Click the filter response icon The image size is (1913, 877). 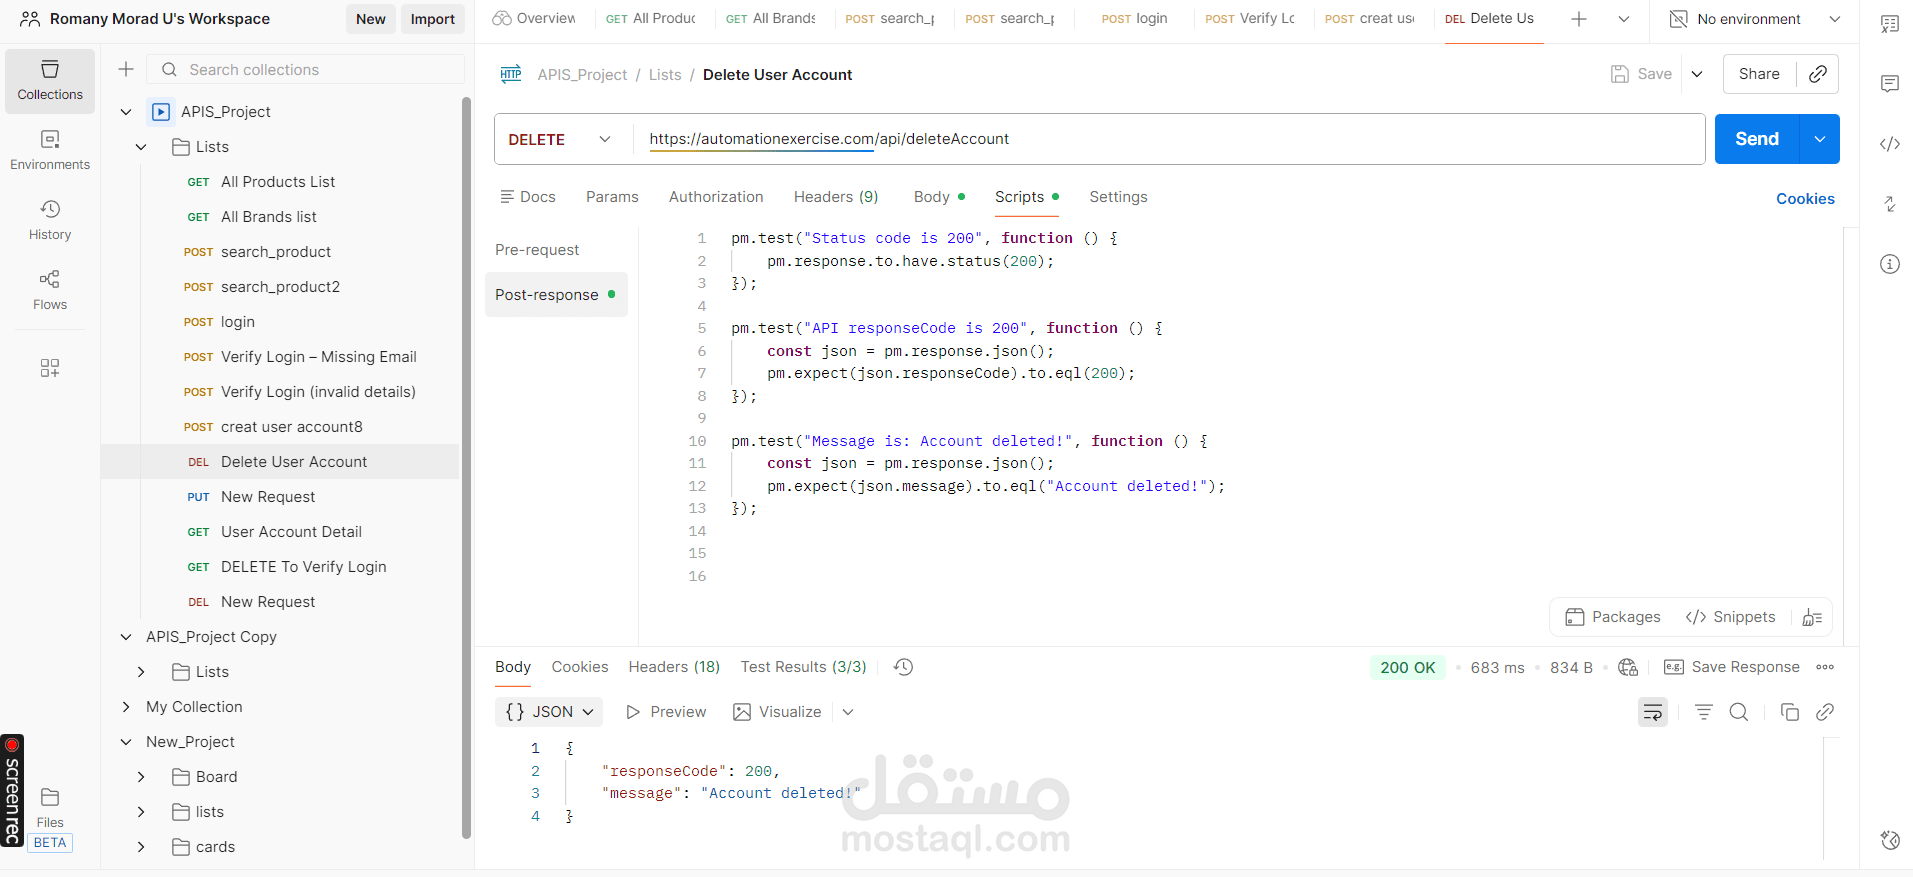1704,712
